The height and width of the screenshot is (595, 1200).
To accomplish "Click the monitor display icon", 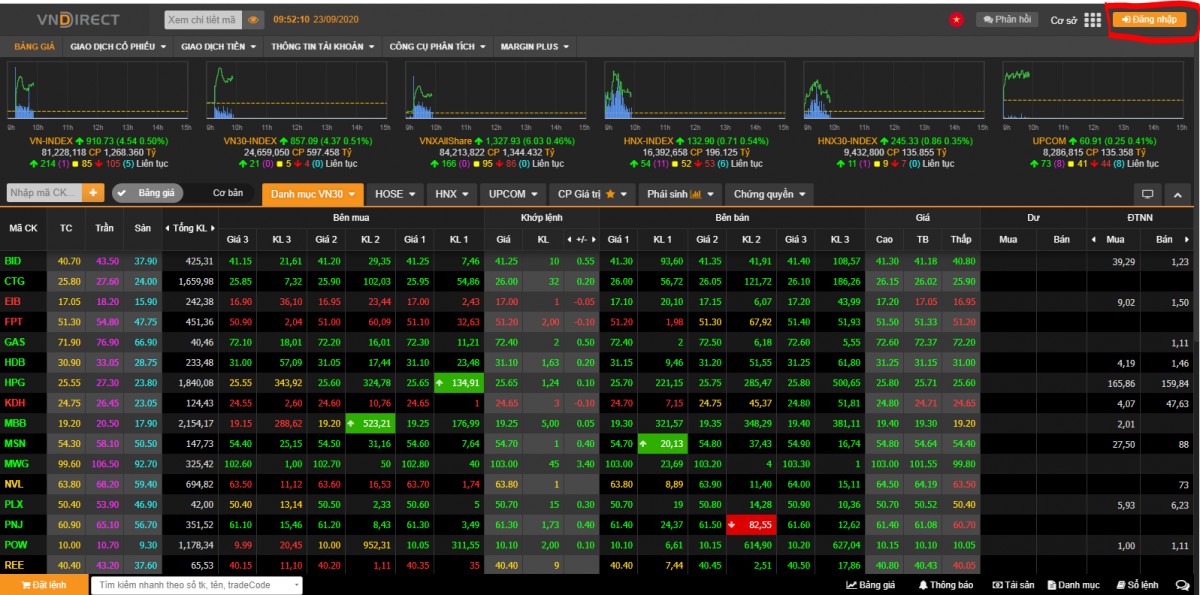I will coord(1147,194).
